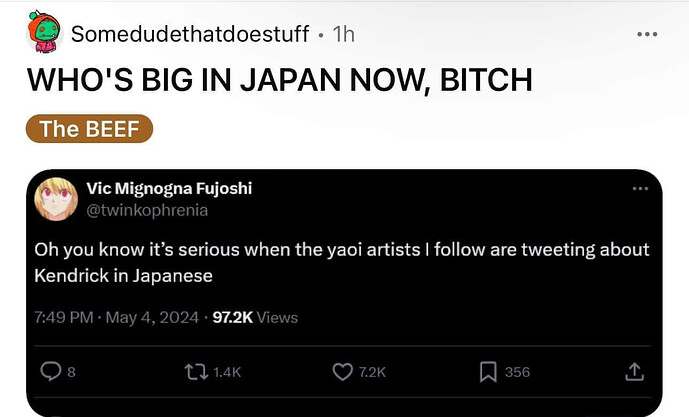Click the 356 bookmarks number
Screen dimensions: 689x417
517,372
